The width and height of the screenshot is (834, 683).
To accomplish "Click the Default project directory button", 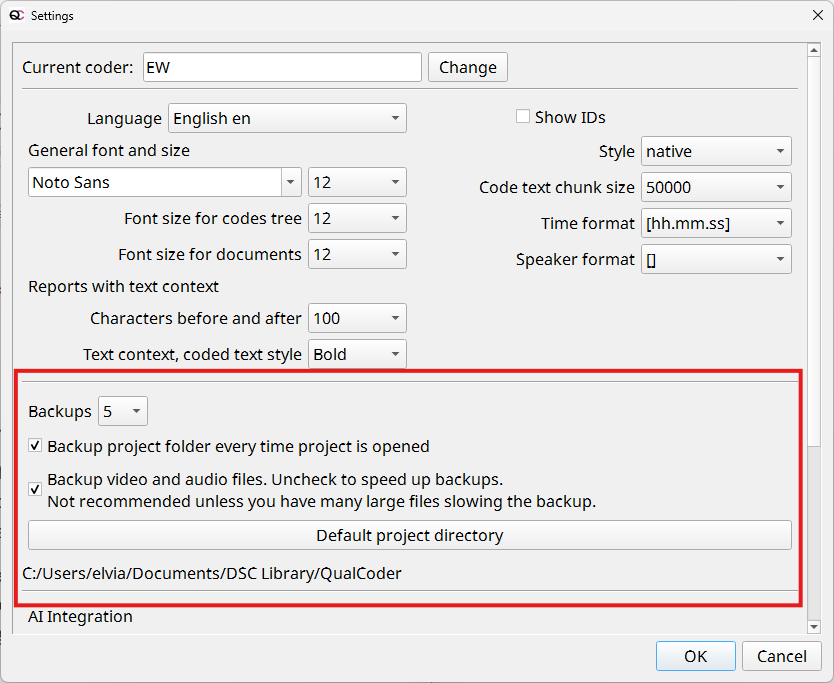I will (x=409, y=535).
